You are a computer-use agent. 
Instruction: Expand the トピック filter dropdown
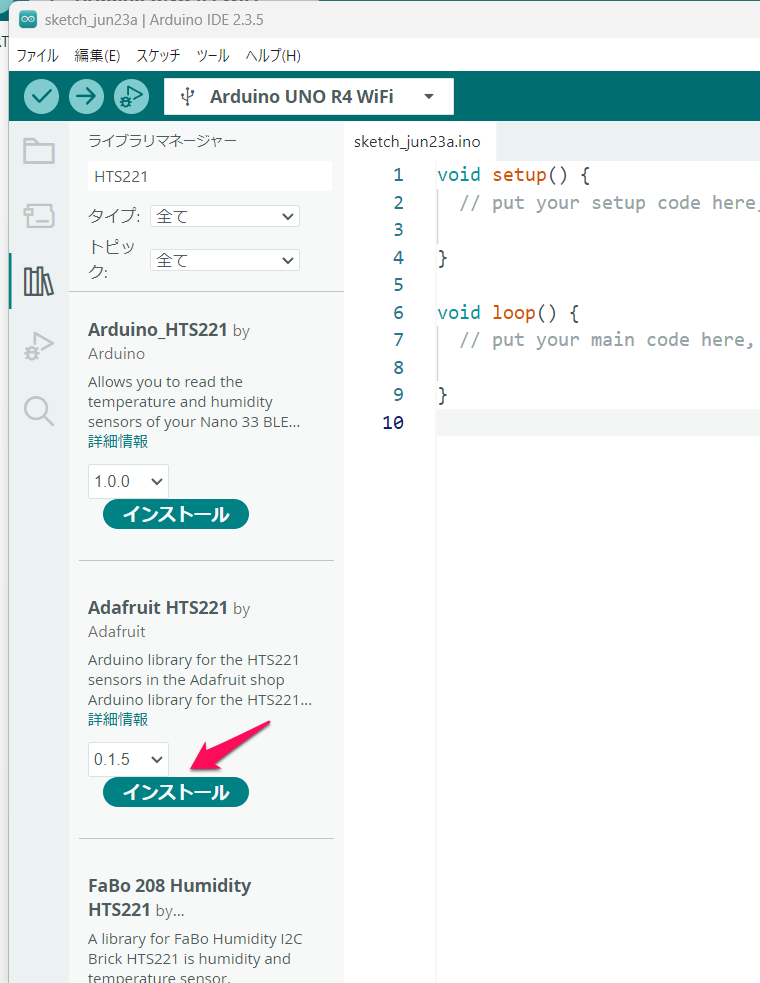point(224,260)
